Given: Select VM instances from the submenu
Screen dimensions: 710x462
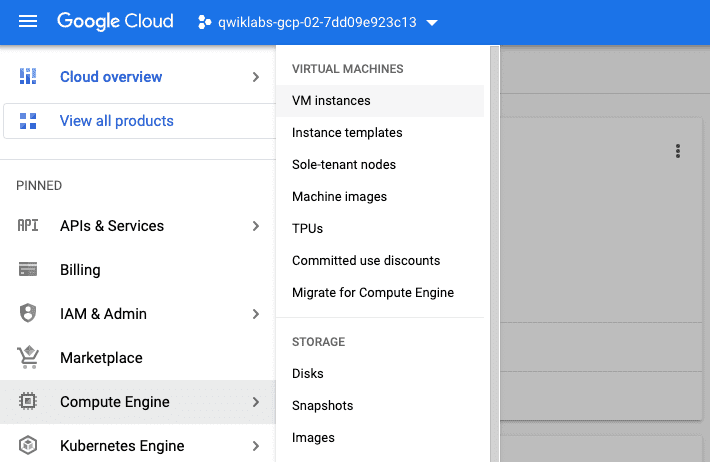Looking at the screenshot, I should pos(331,101).
